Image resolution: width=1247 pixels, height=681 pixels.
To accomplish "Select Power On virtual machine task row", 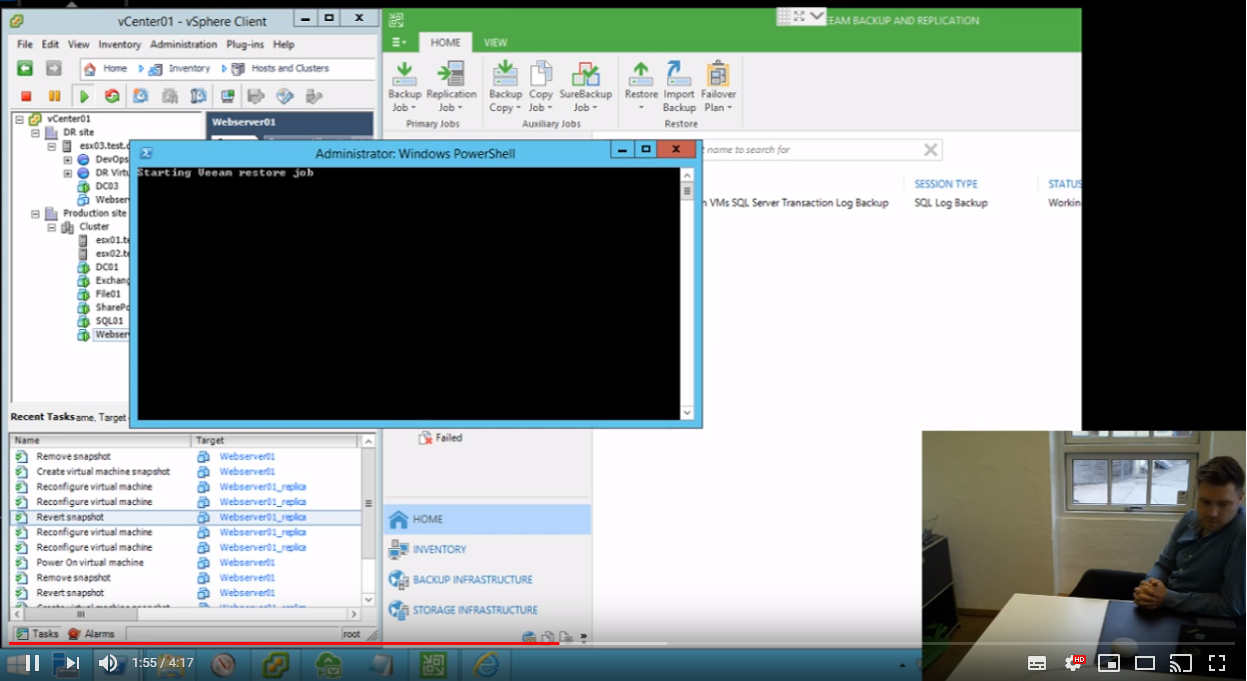I will (185, 562).
